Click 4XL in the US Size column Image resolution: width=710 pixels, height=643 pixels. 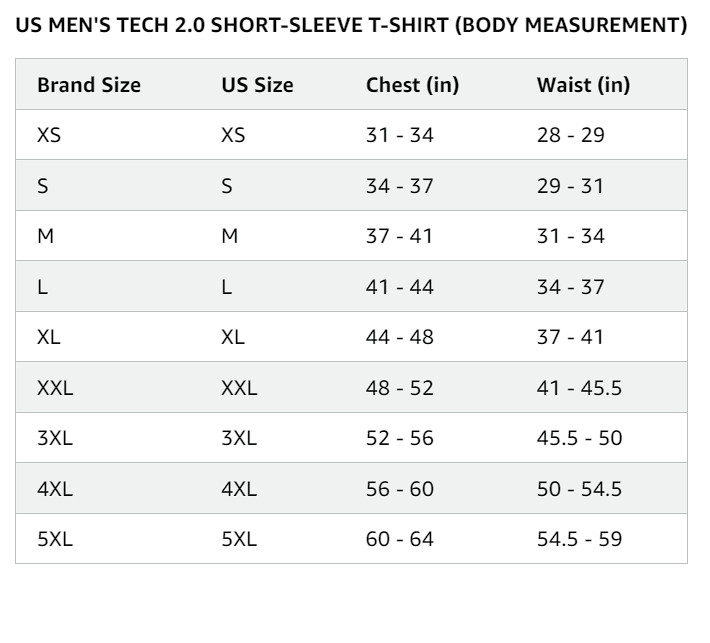239,489
